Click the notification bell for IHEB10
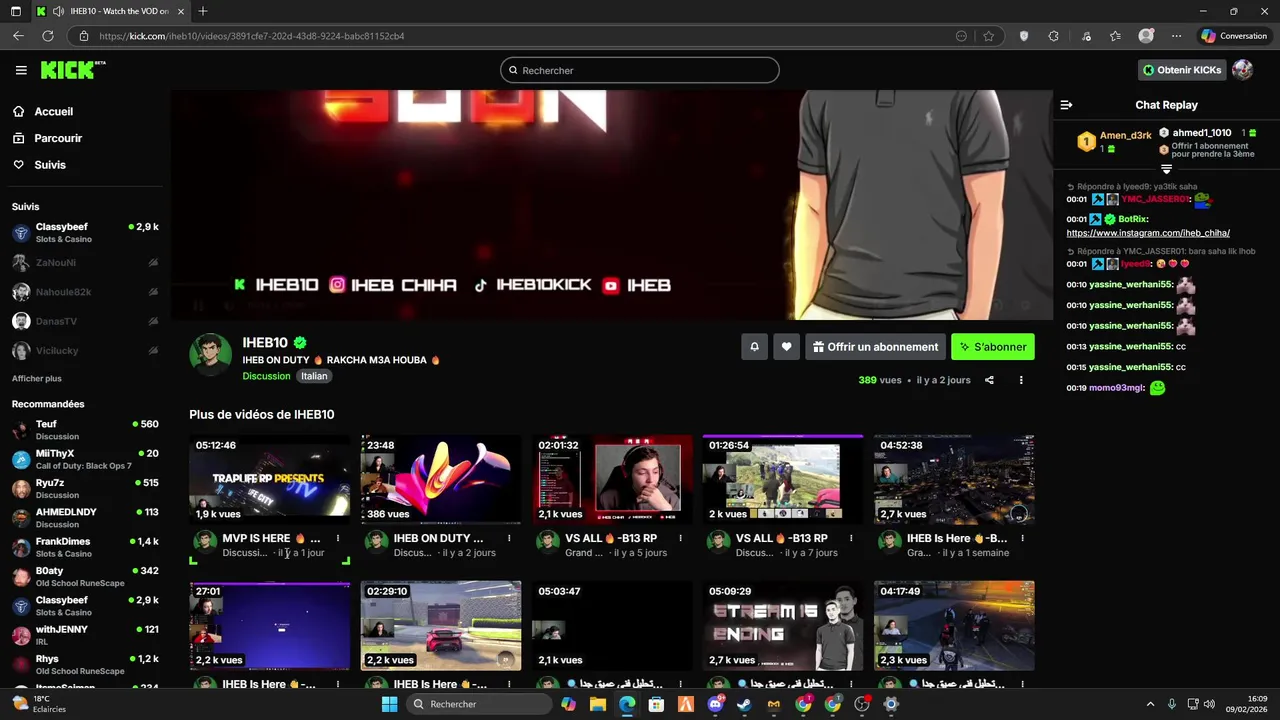Screen dimensions: 1280x720 tap(755, 347)
